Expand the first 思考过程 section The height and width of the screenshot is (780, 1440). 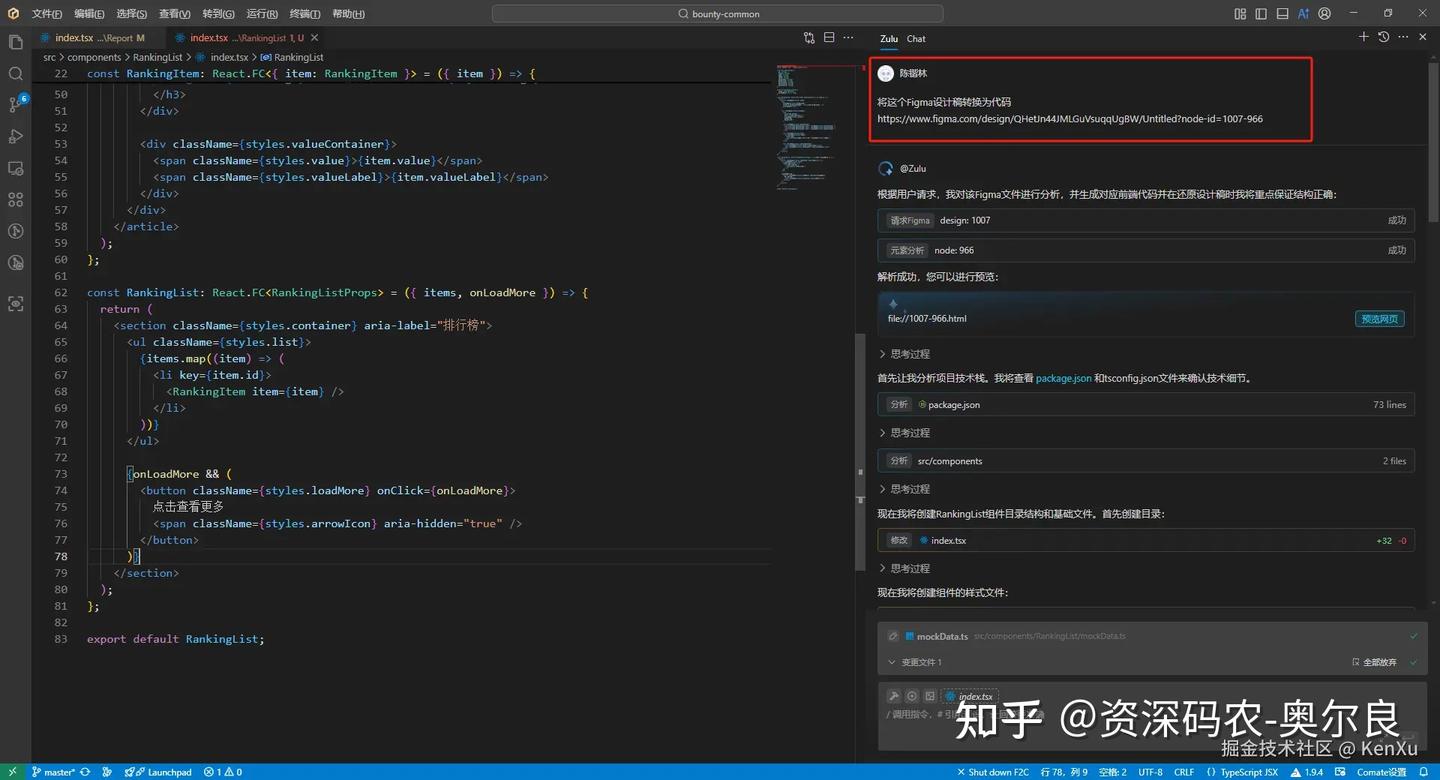pyautogui.click(x=904, y=354)
